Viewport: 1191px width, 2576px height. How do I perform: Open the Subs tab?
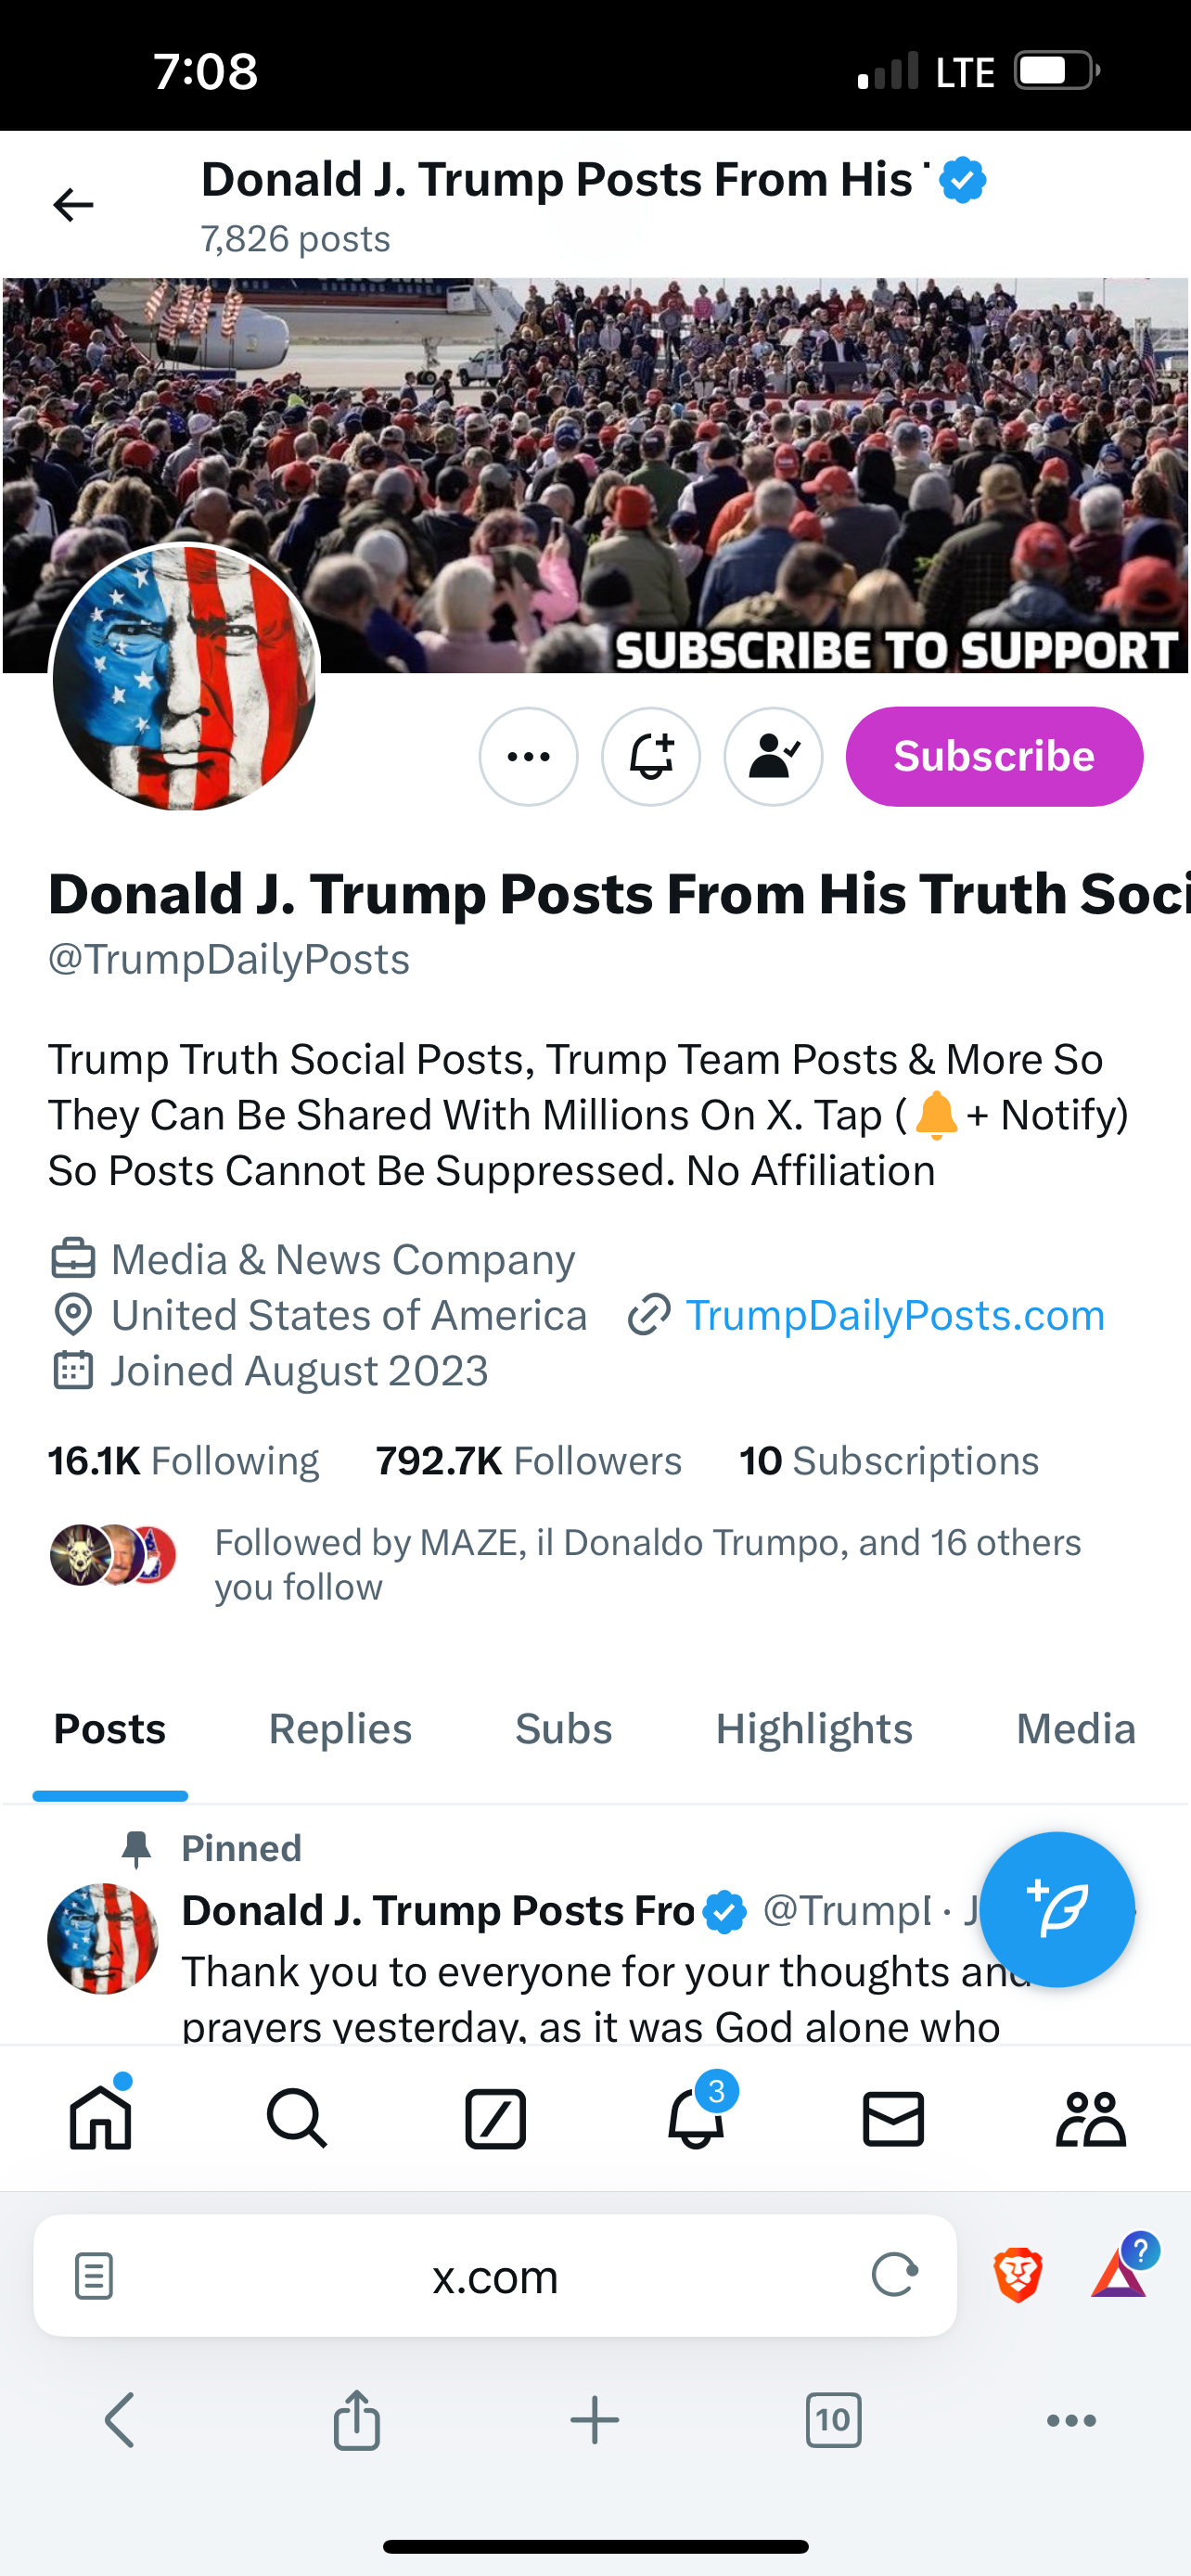pyautogui.click(x=563, y=1729)
